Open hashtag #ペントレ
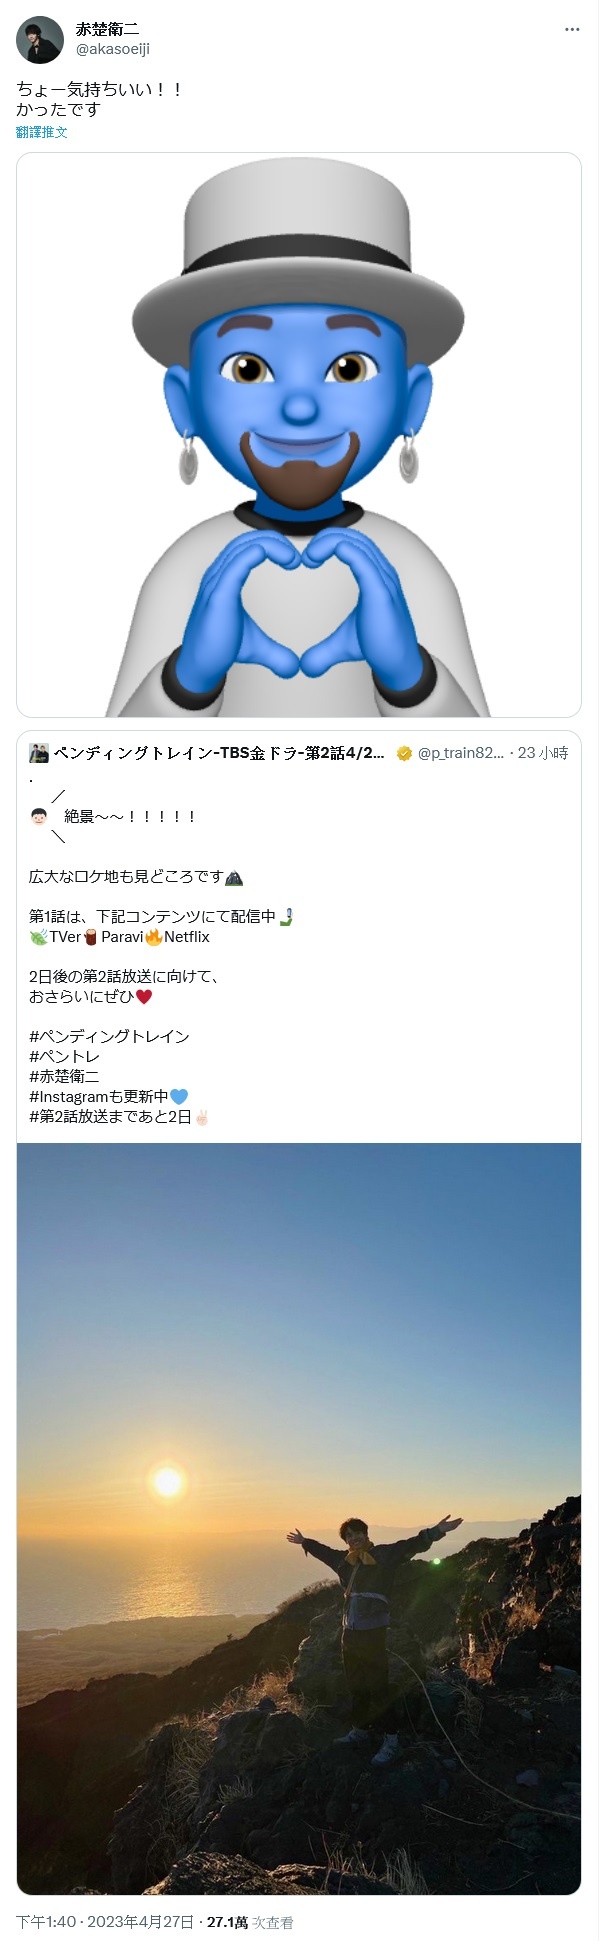 click(64, 1056)
